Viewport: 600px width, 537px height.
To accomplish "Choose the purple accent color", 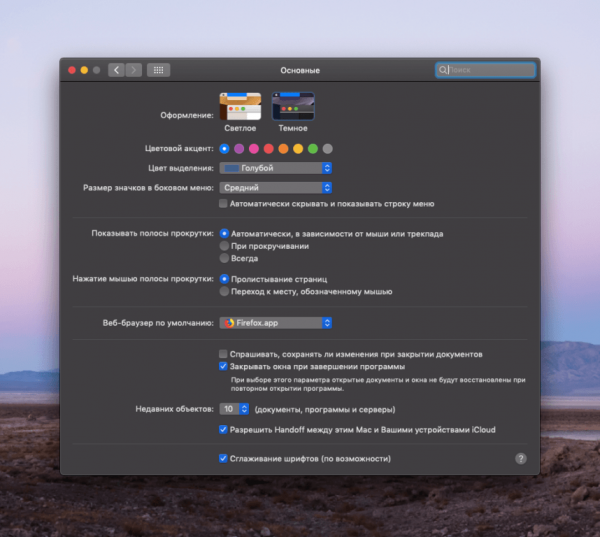I will click(x=239, y=149).
